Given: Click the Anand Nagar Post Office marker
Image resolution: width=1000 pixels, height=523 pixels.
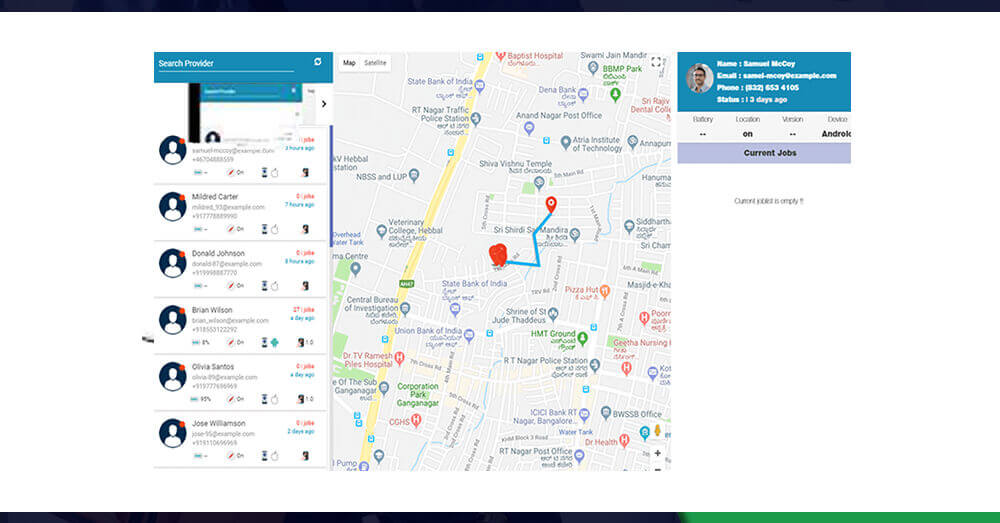Looking at the screenshot, I should pos(529,128).
